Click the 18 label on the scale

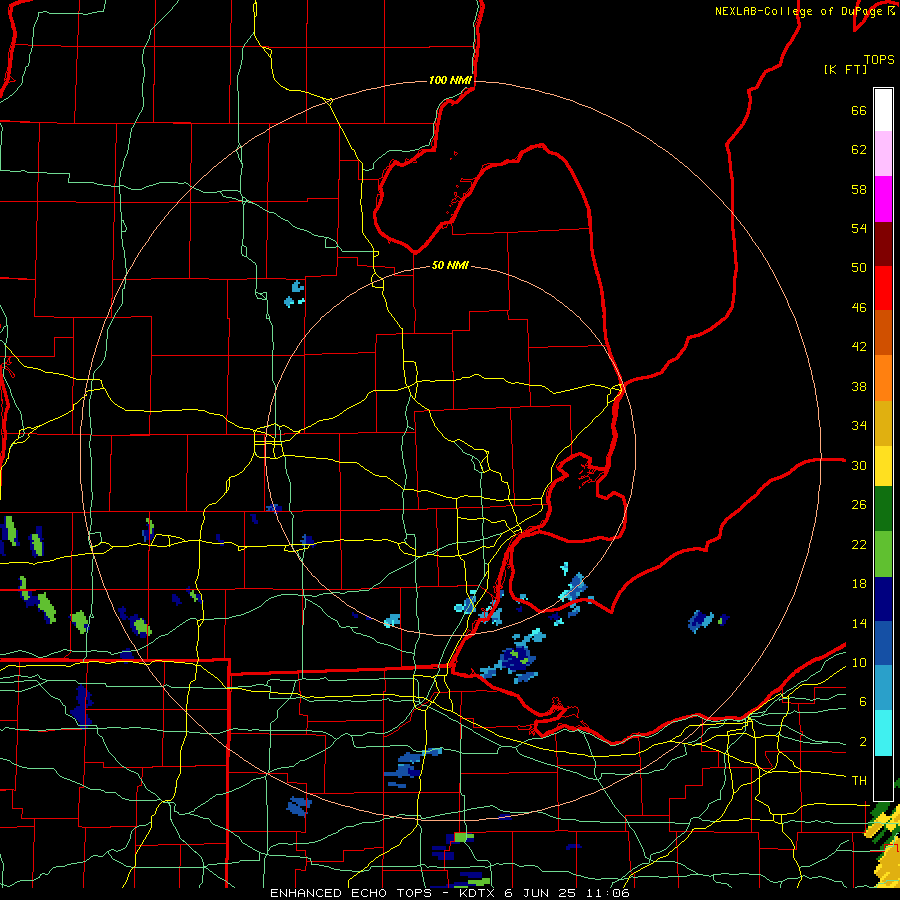click(x=859, y=584)
